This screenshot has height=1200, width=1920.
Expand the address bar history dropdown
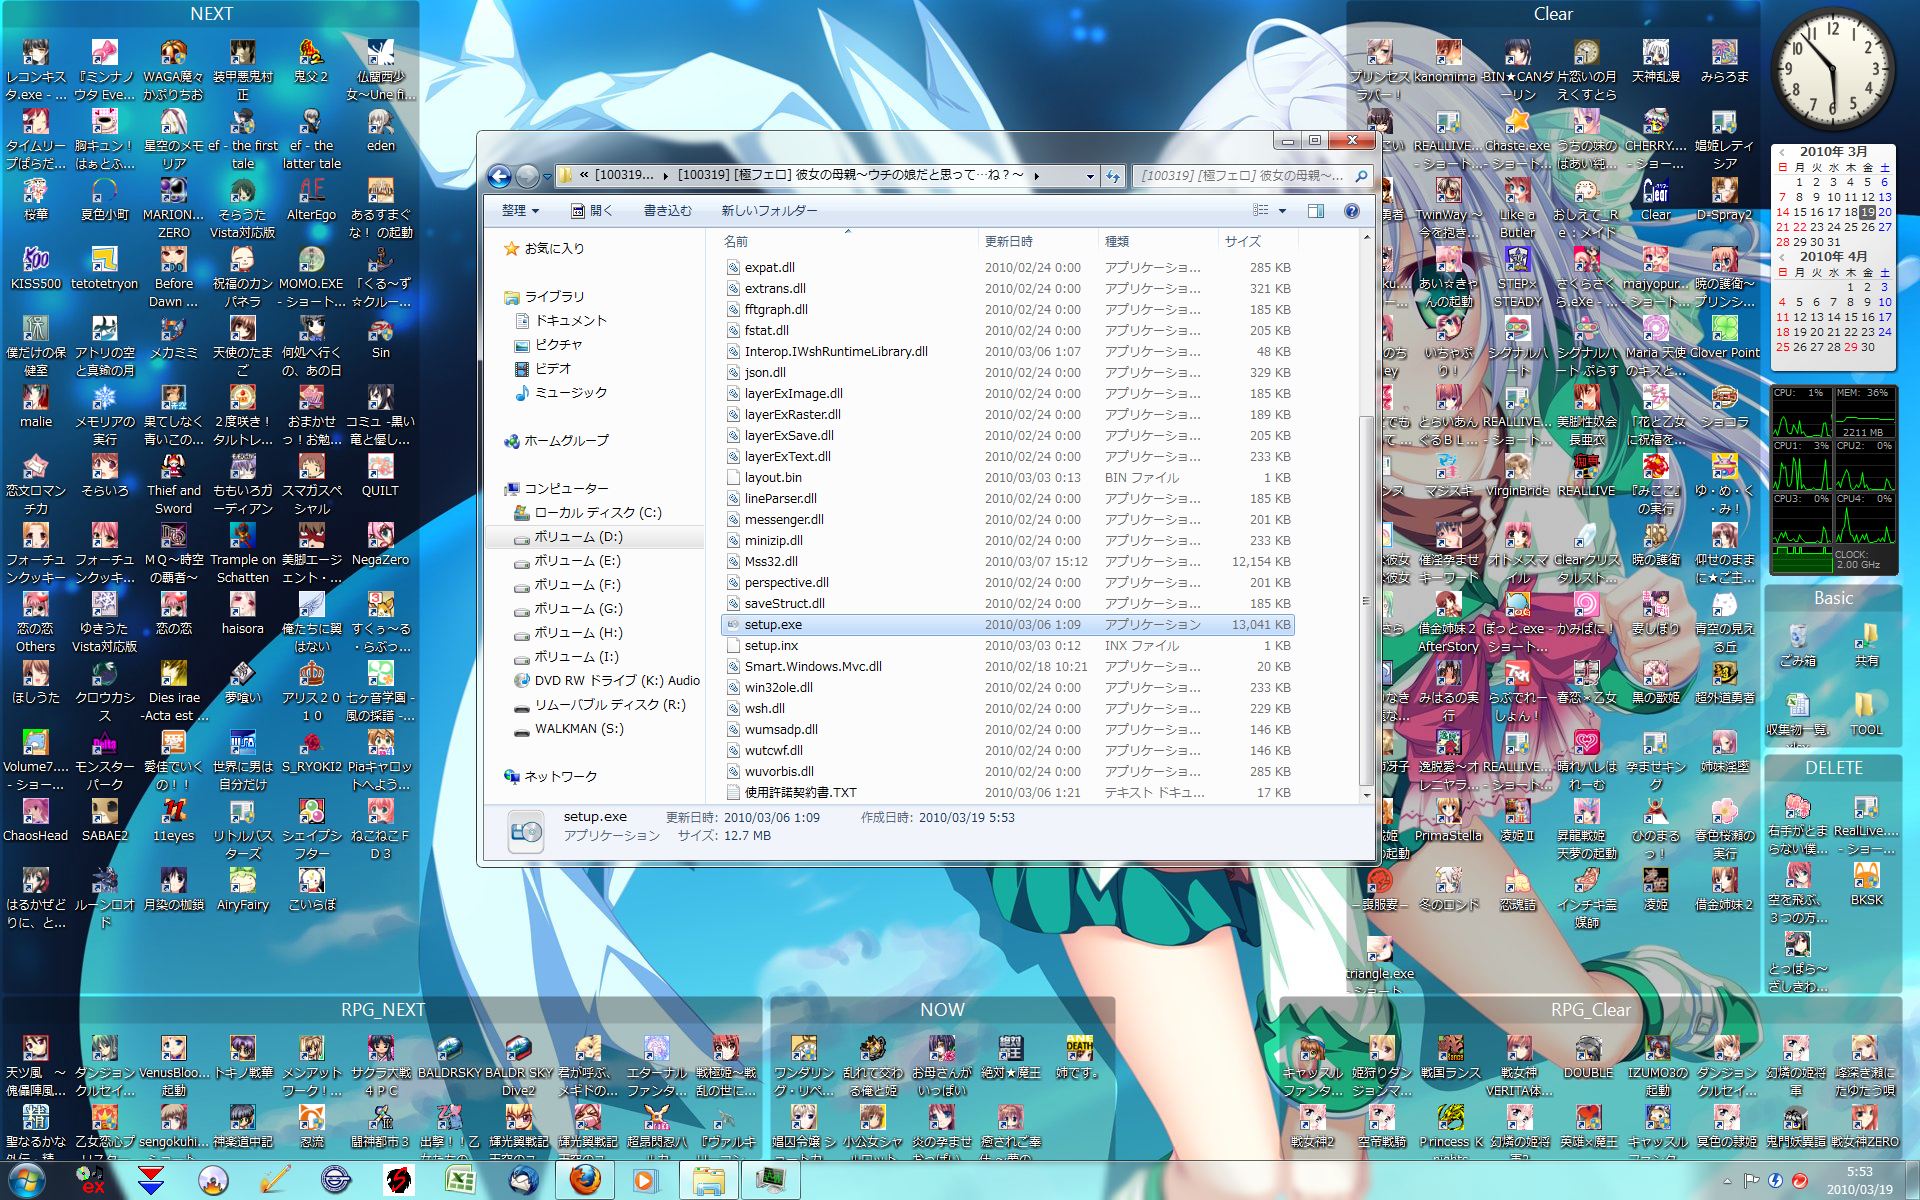click(1090, 176)
